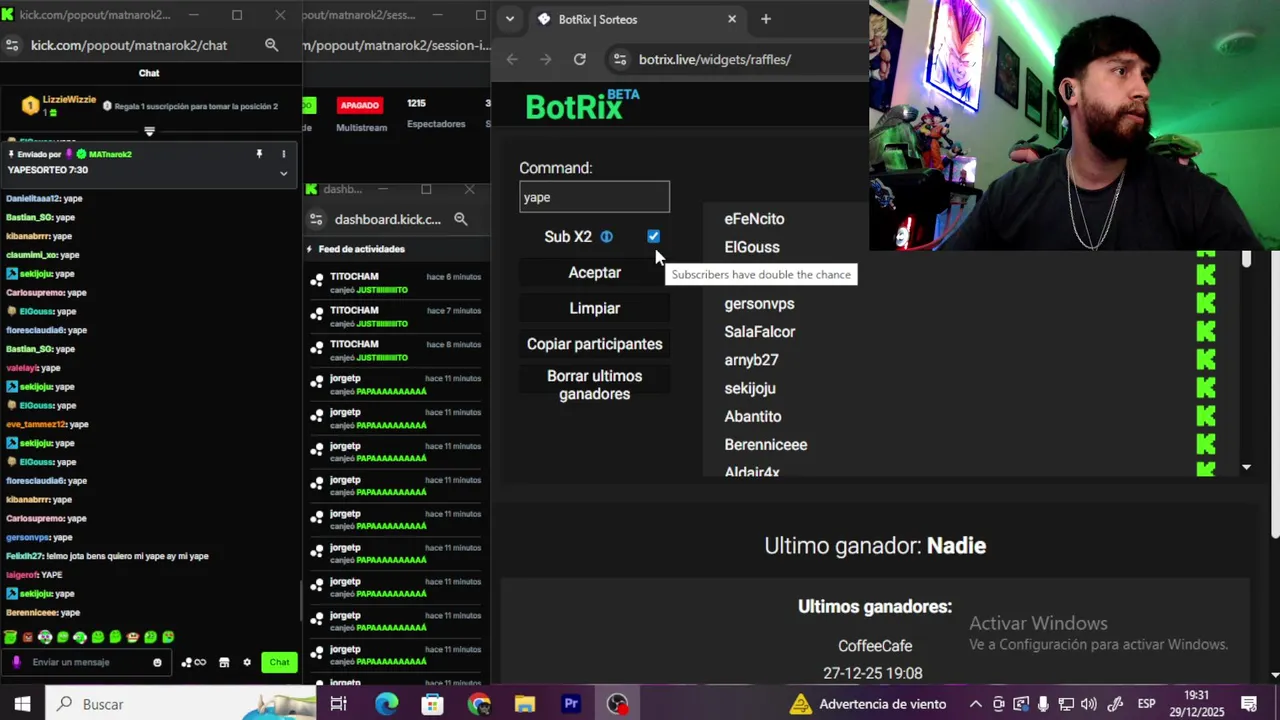Expand the pinned YAPESORTEO message
The image size is (1280, 720).
pyautogui.click(x=283, y=173)
